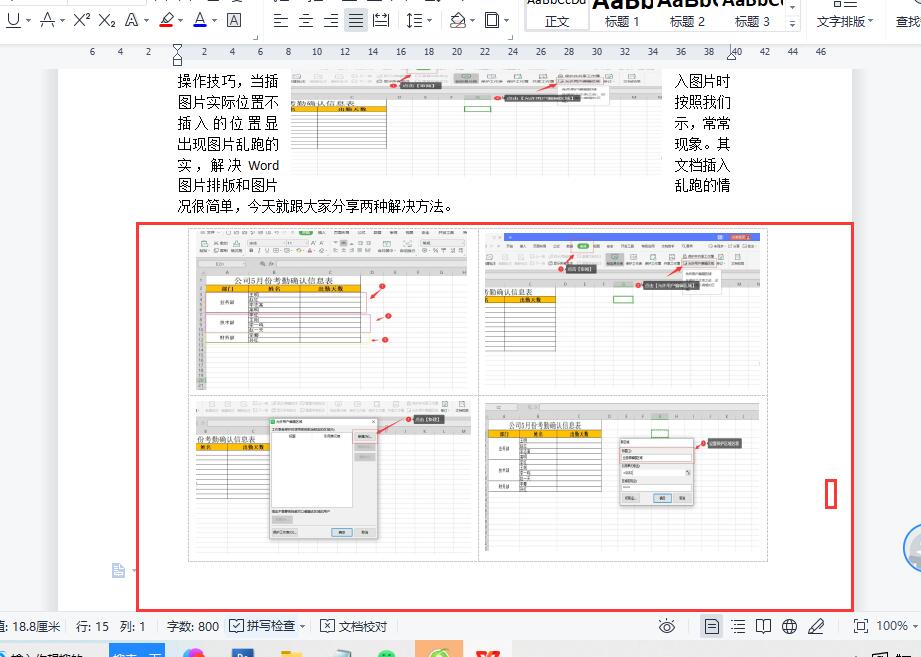Screen dimensions: 921x657
Task: Select top-right spreadsheet ribbon image
Action: pos(623,311)
